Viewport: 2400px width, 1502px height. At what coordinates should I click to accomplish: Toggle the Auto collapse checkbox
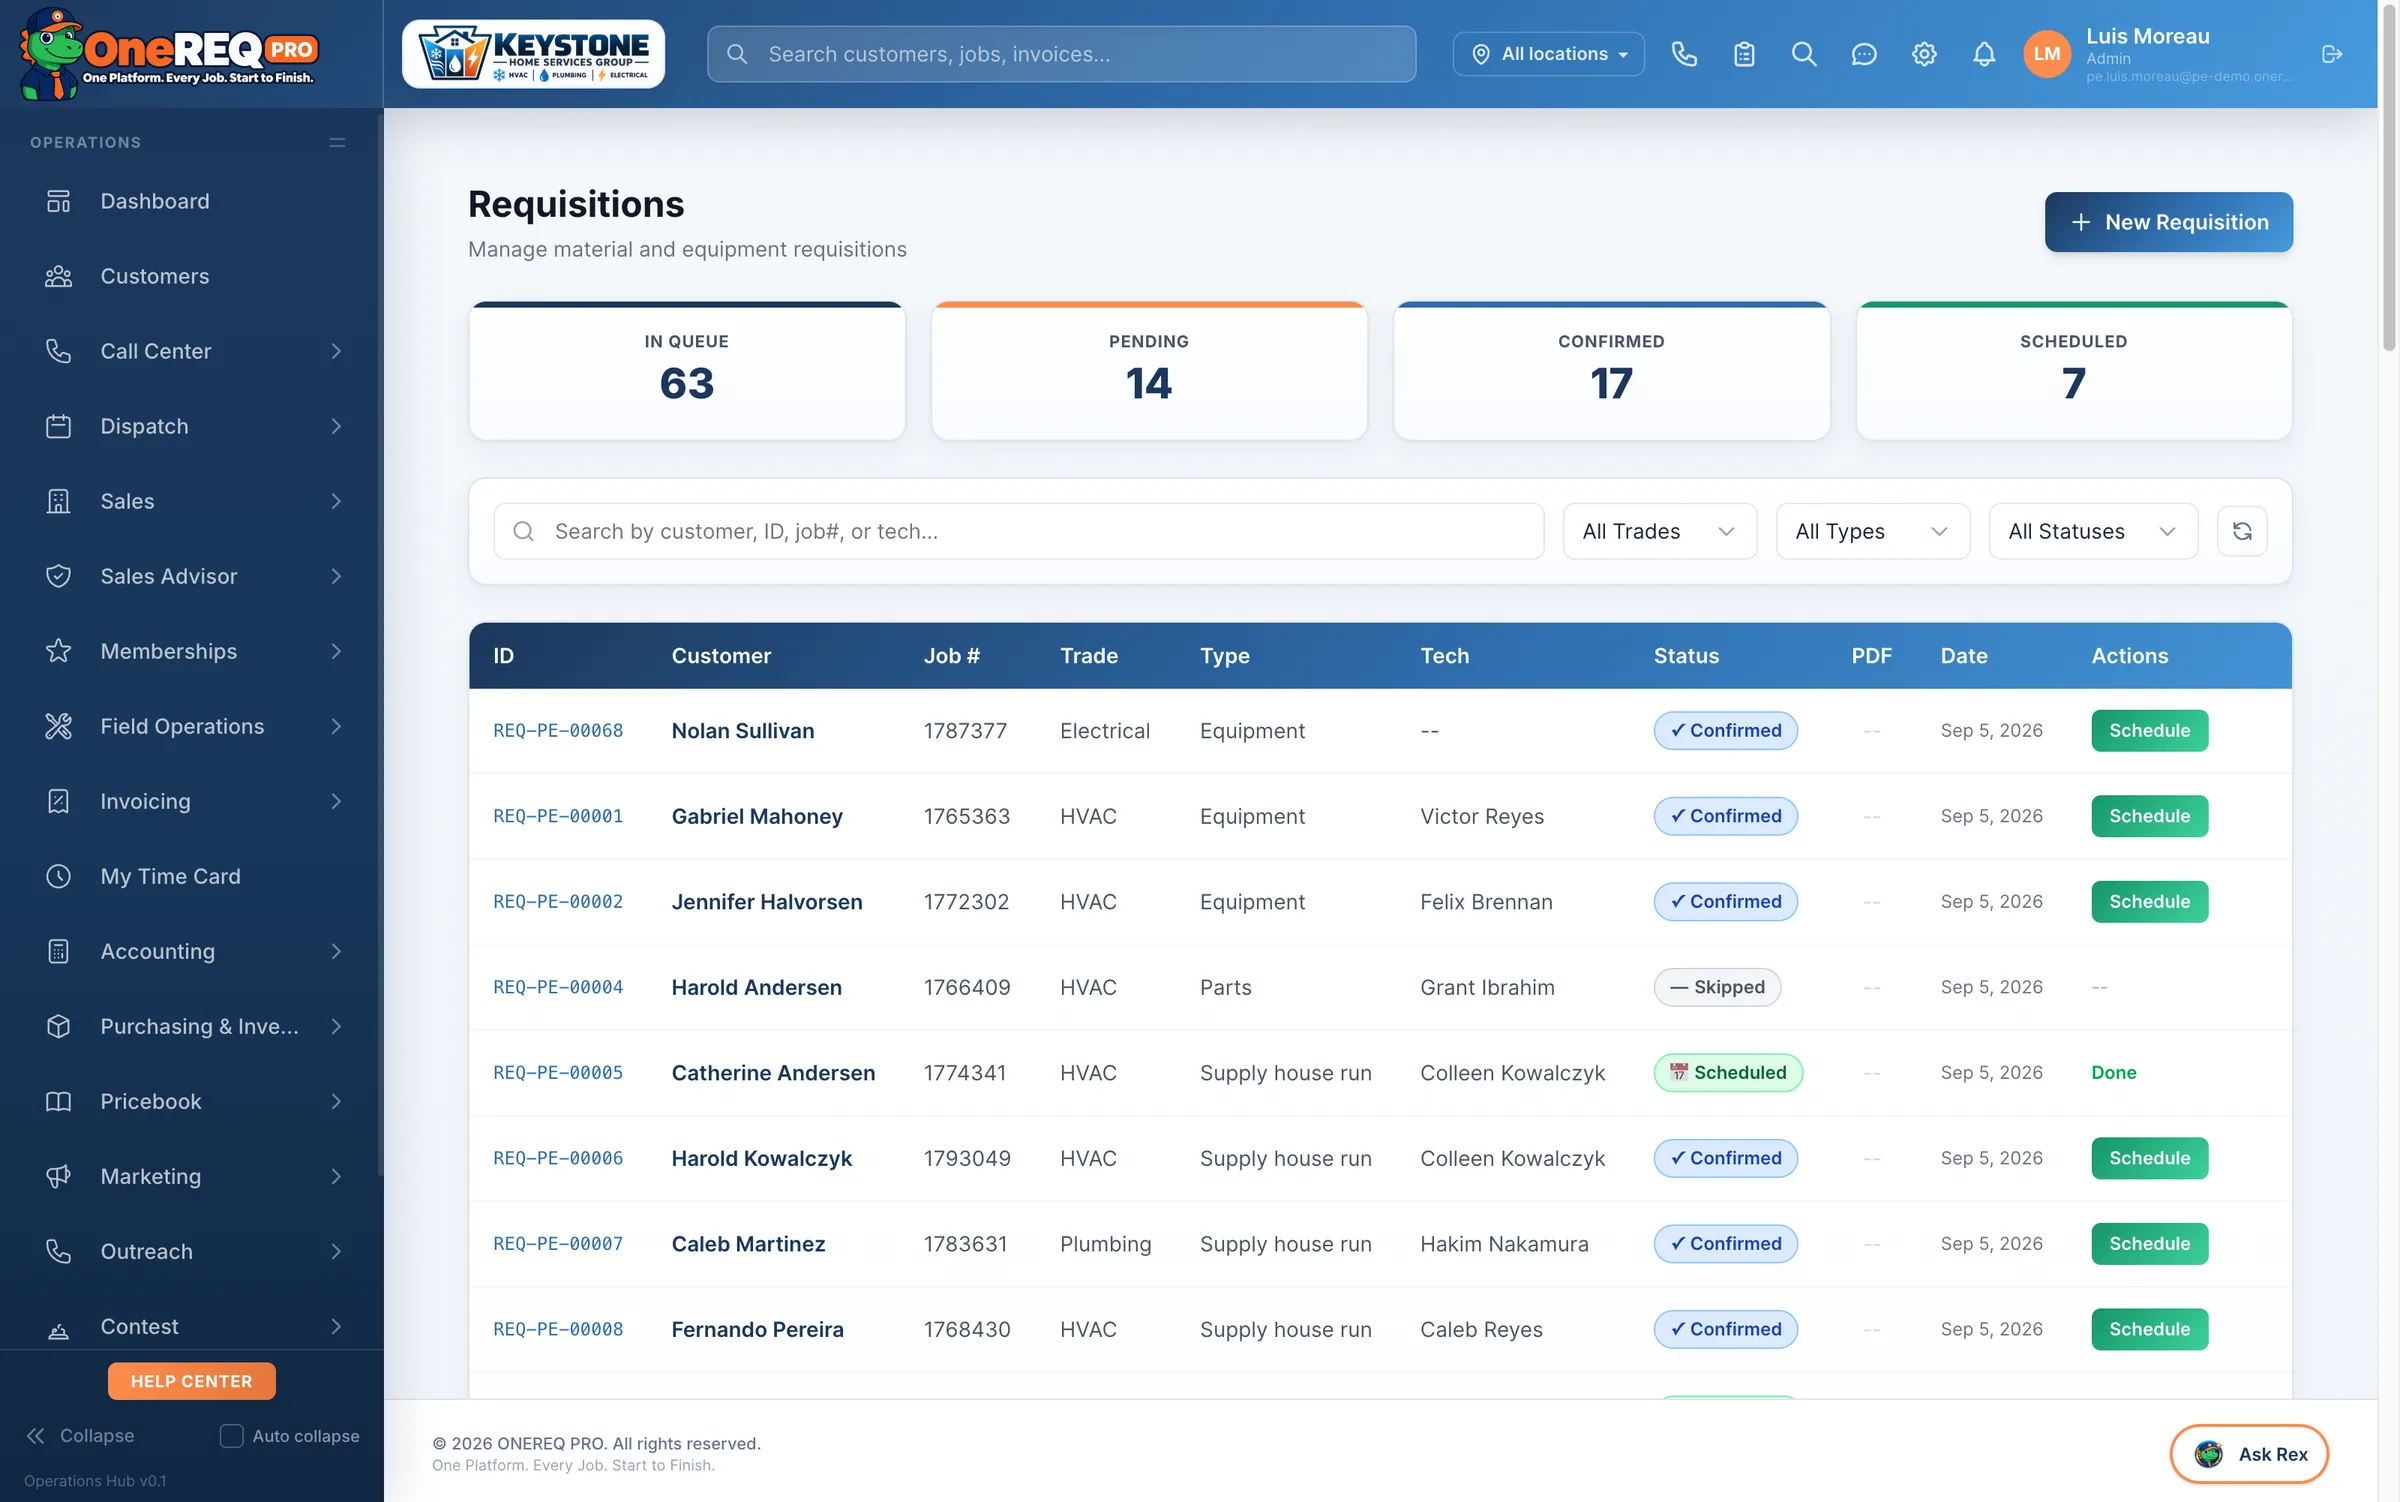pos(231,1435)
